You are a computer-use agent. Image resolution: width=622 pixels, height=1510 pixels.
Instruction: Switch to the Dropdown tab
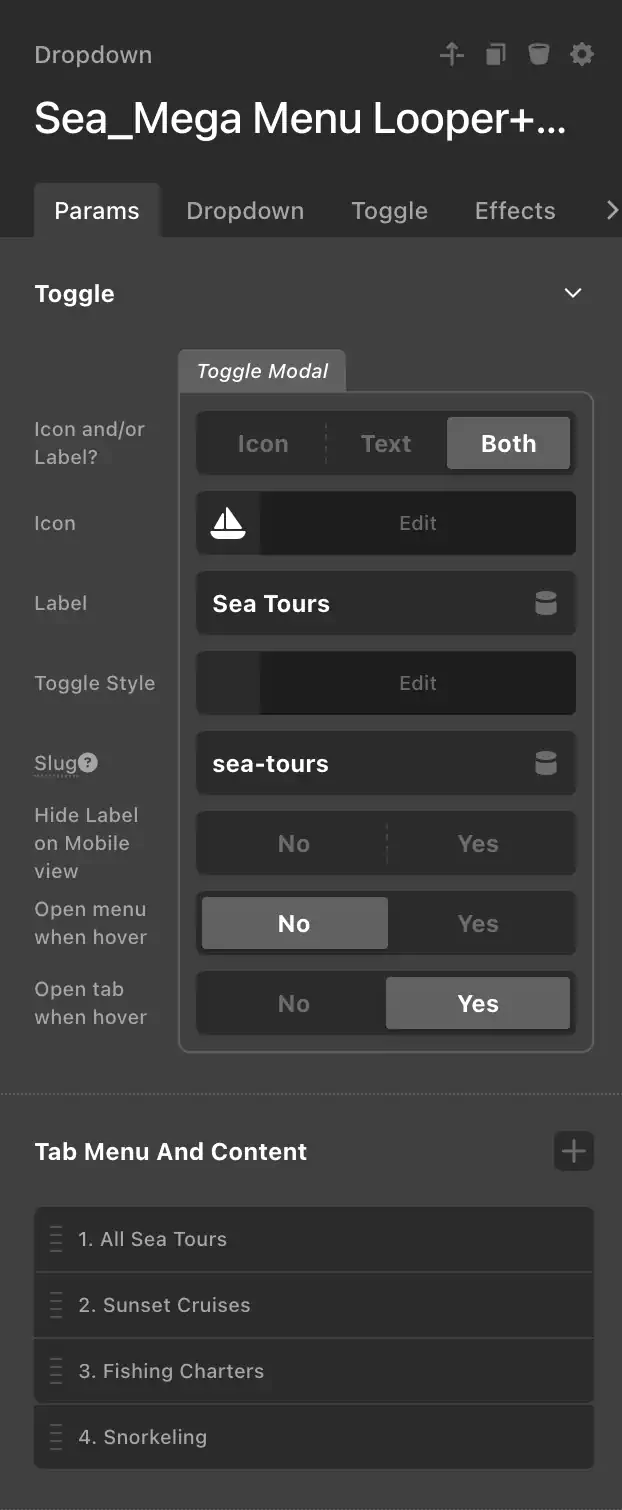pos(245,211)
